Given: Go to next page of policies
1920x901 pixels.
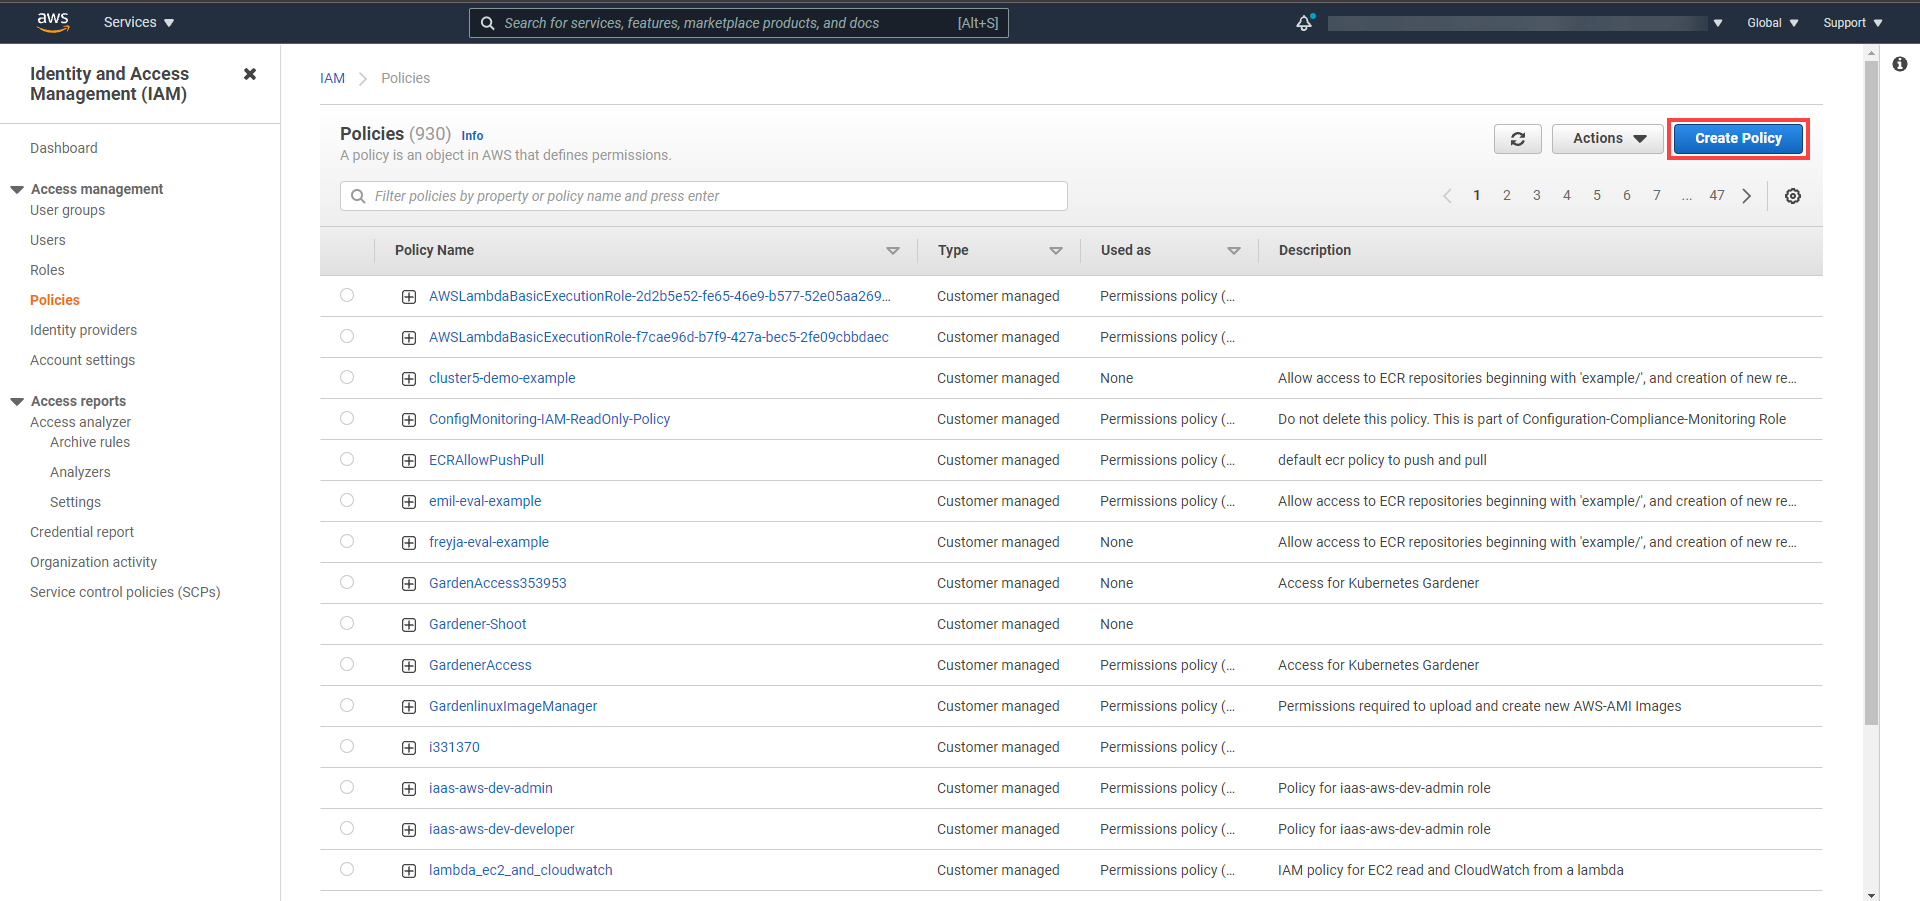Looking at the screenshot, I should [x=1747, y=196].
